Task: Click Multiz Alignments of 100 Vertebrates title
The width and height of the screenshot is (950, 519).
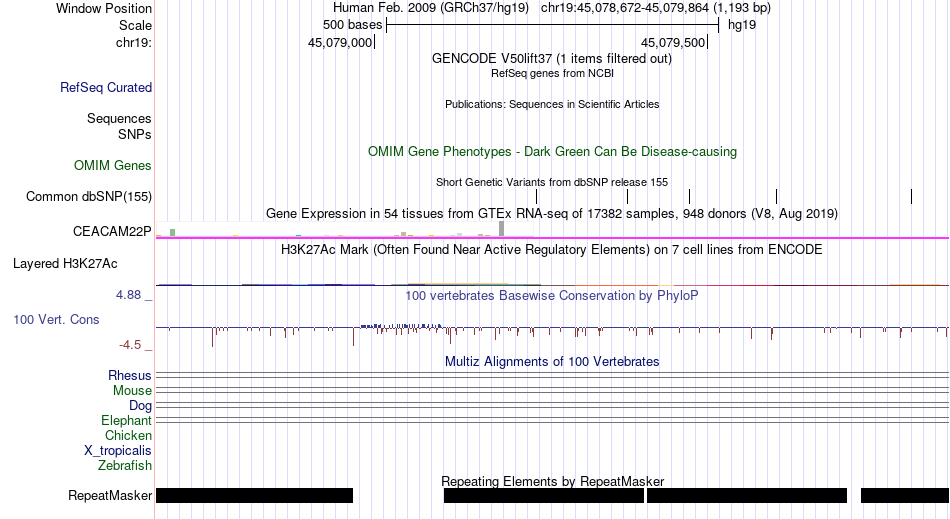Action: click(x=552, y=362)
